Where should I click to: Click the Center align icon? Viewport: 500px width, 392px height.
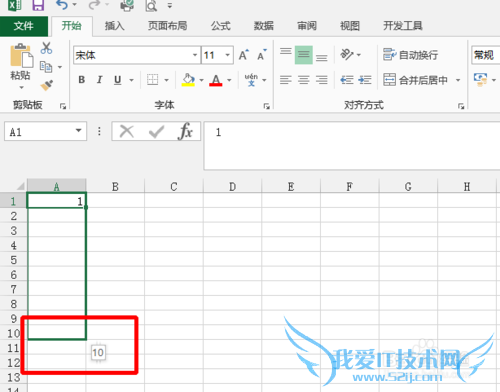pos(304,80)
